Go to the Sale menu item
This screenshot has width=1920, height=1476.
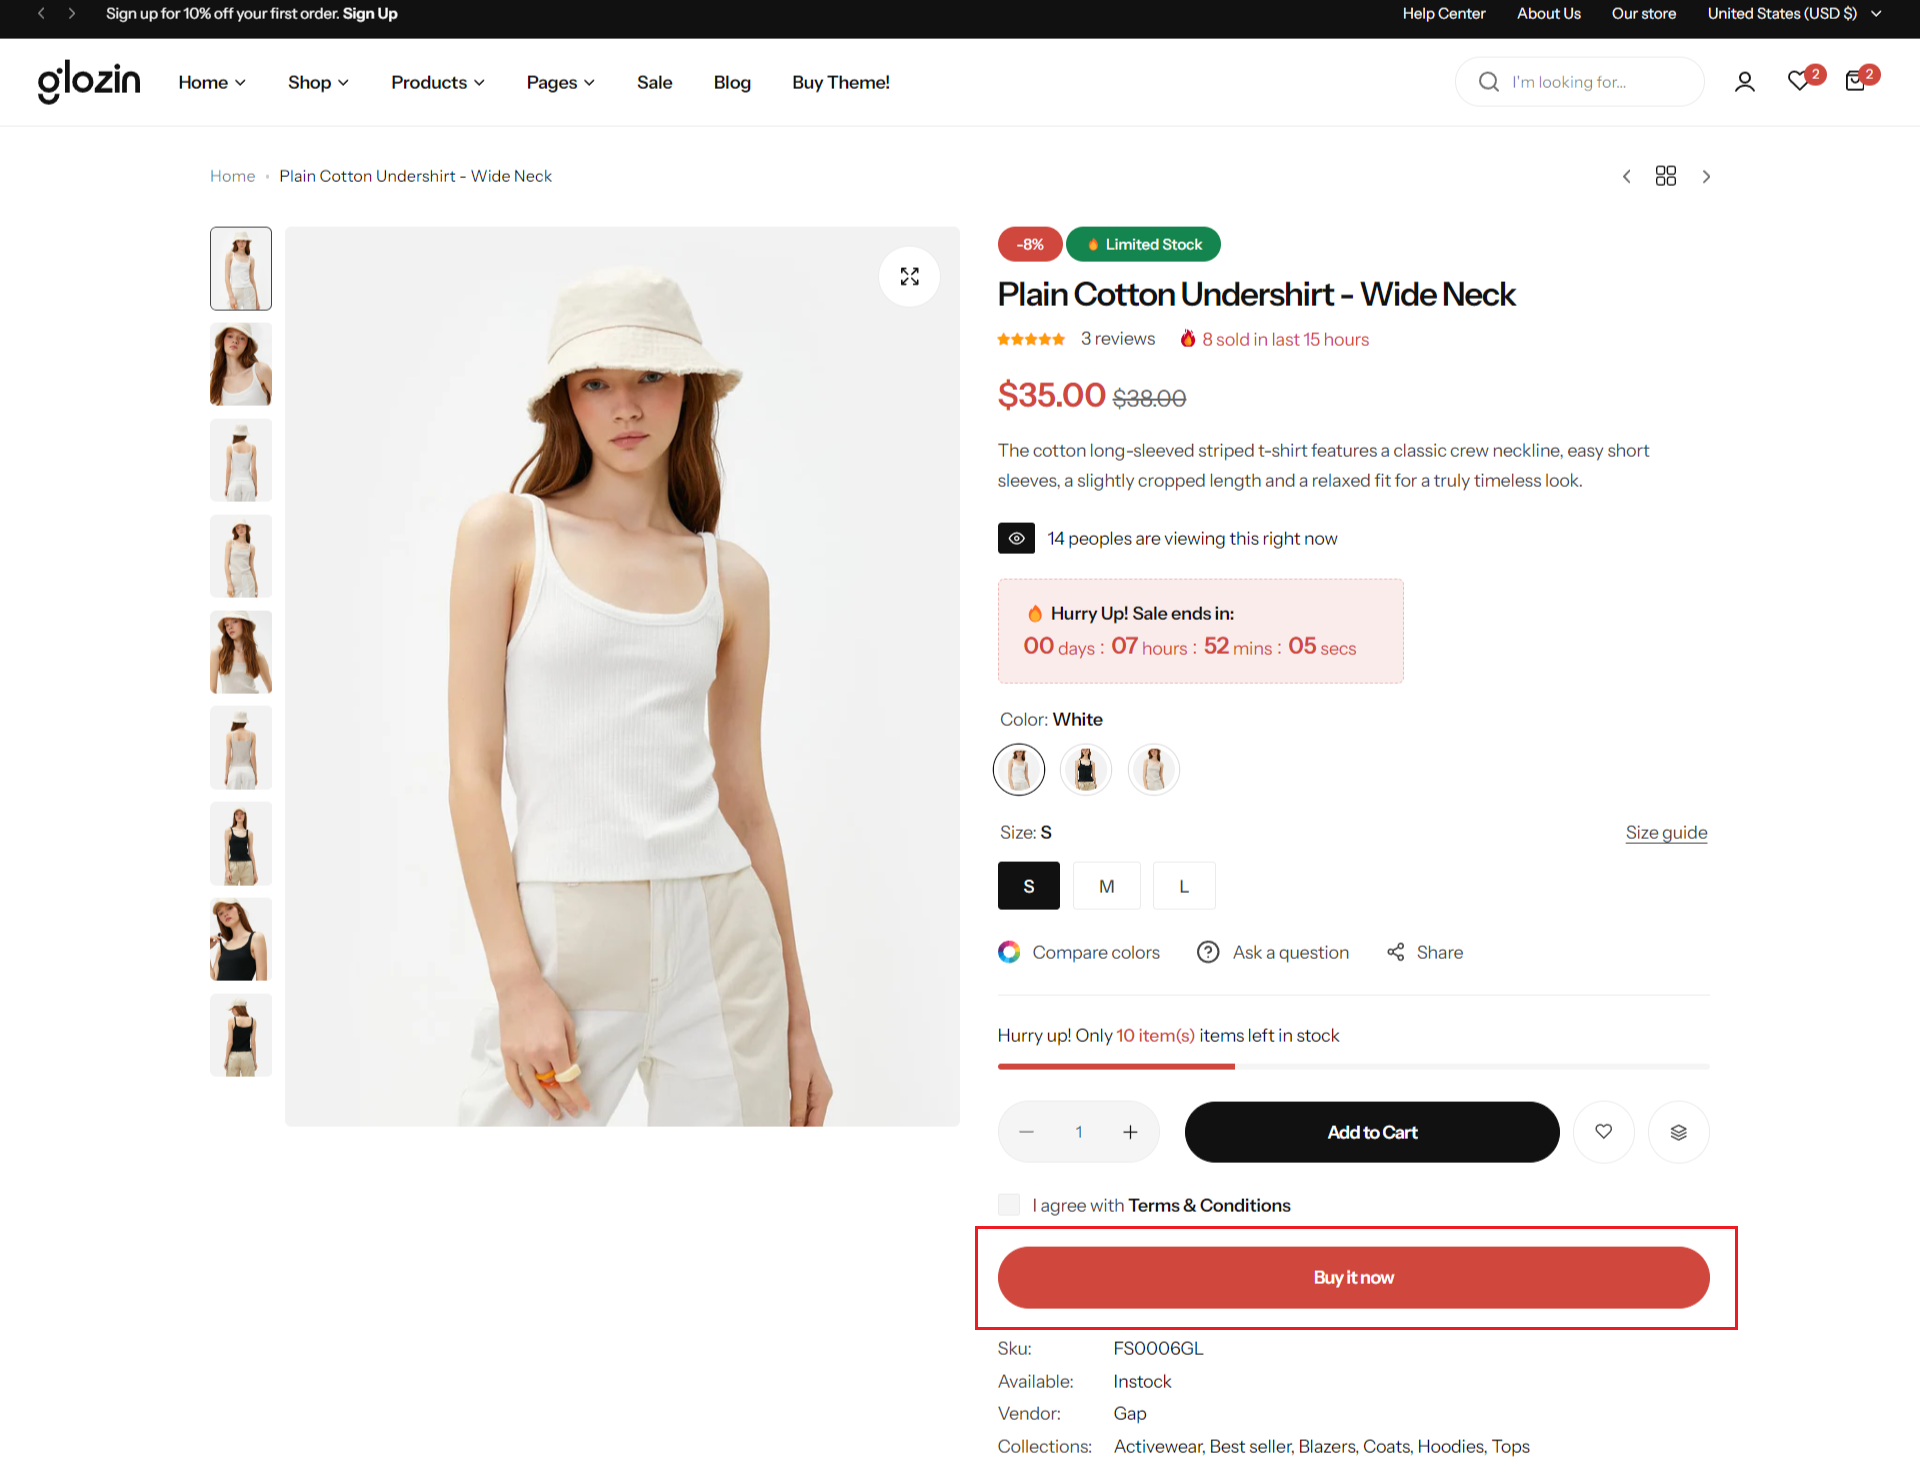(x=654, y=82)
